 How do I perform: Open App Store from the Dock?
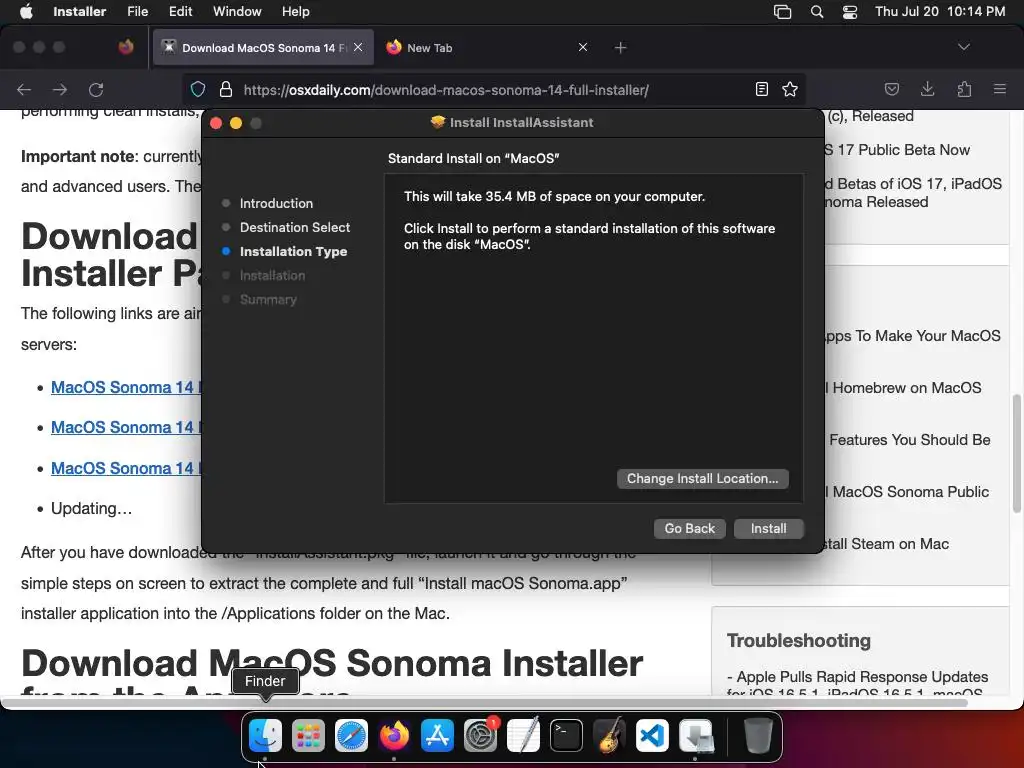click(x=437, y=735)
